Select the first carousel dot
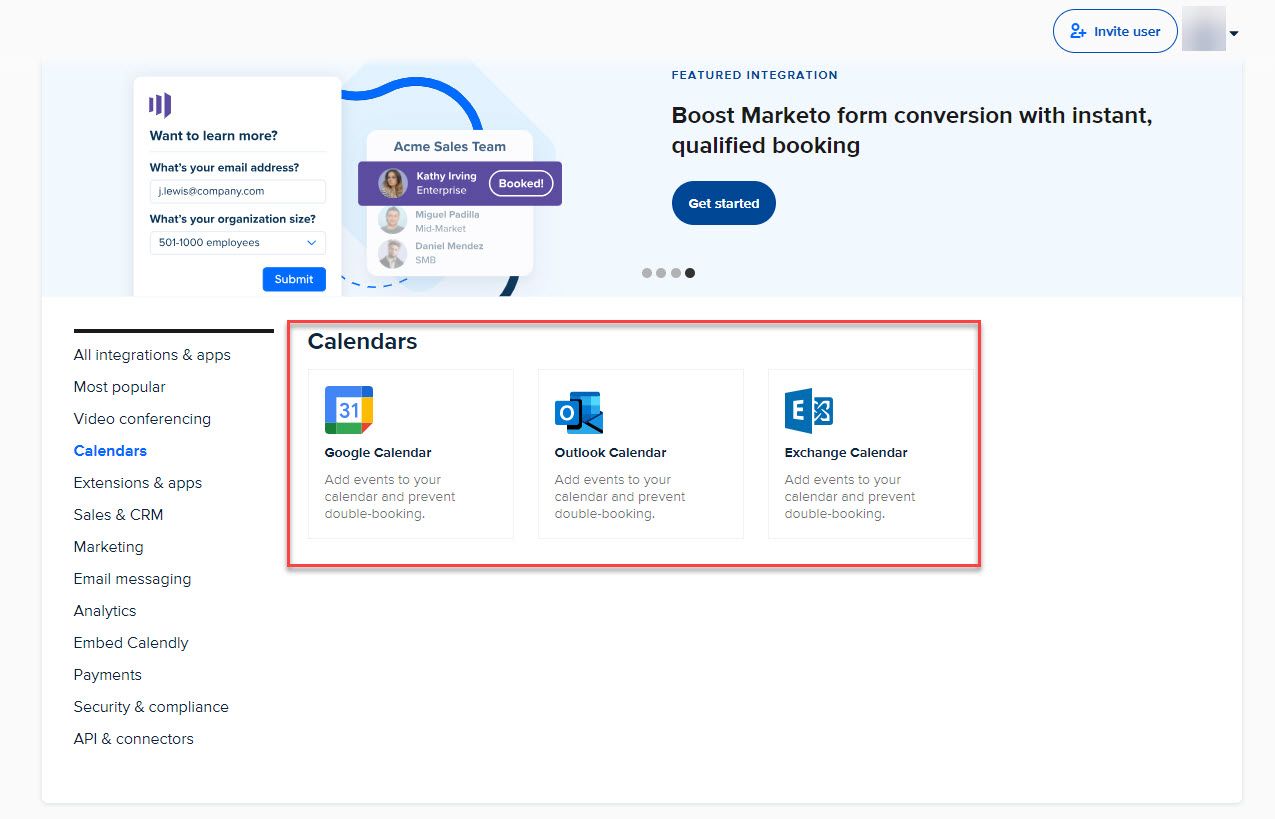 (647, 273)
